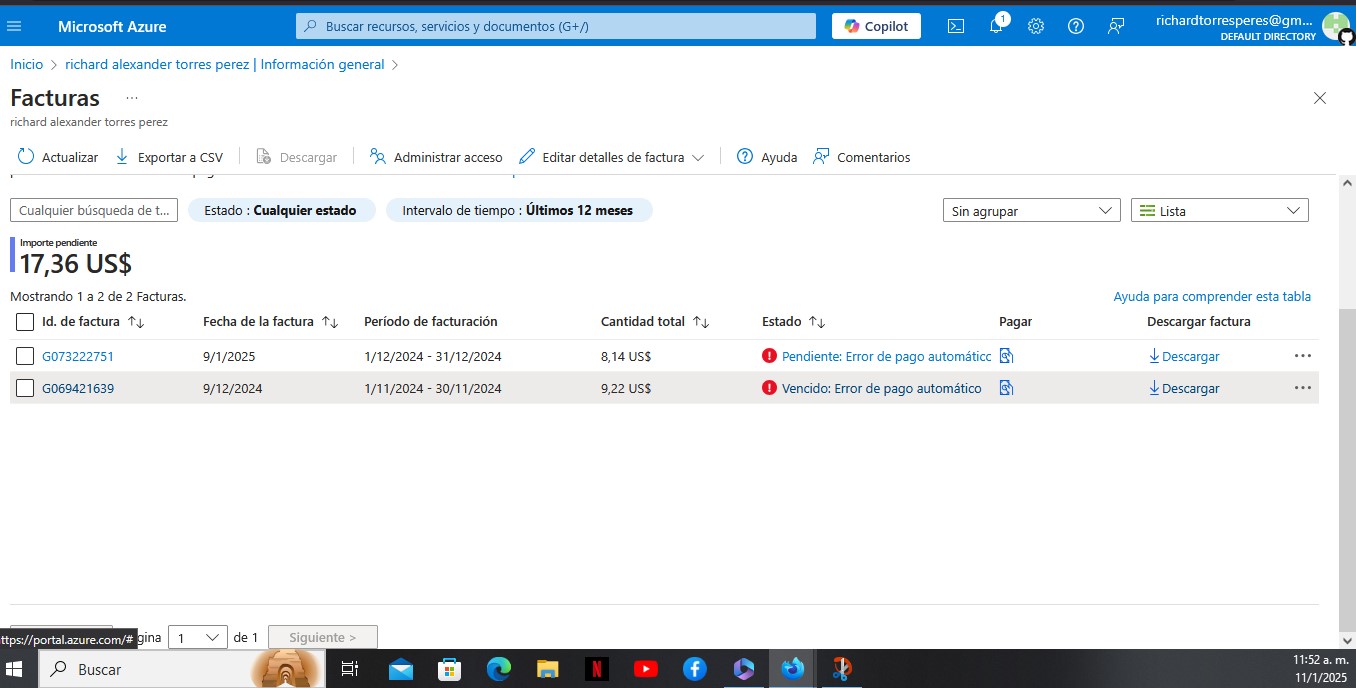Click Exportar a CSV
The image size is (1356, 688).
tap(169, 157)
